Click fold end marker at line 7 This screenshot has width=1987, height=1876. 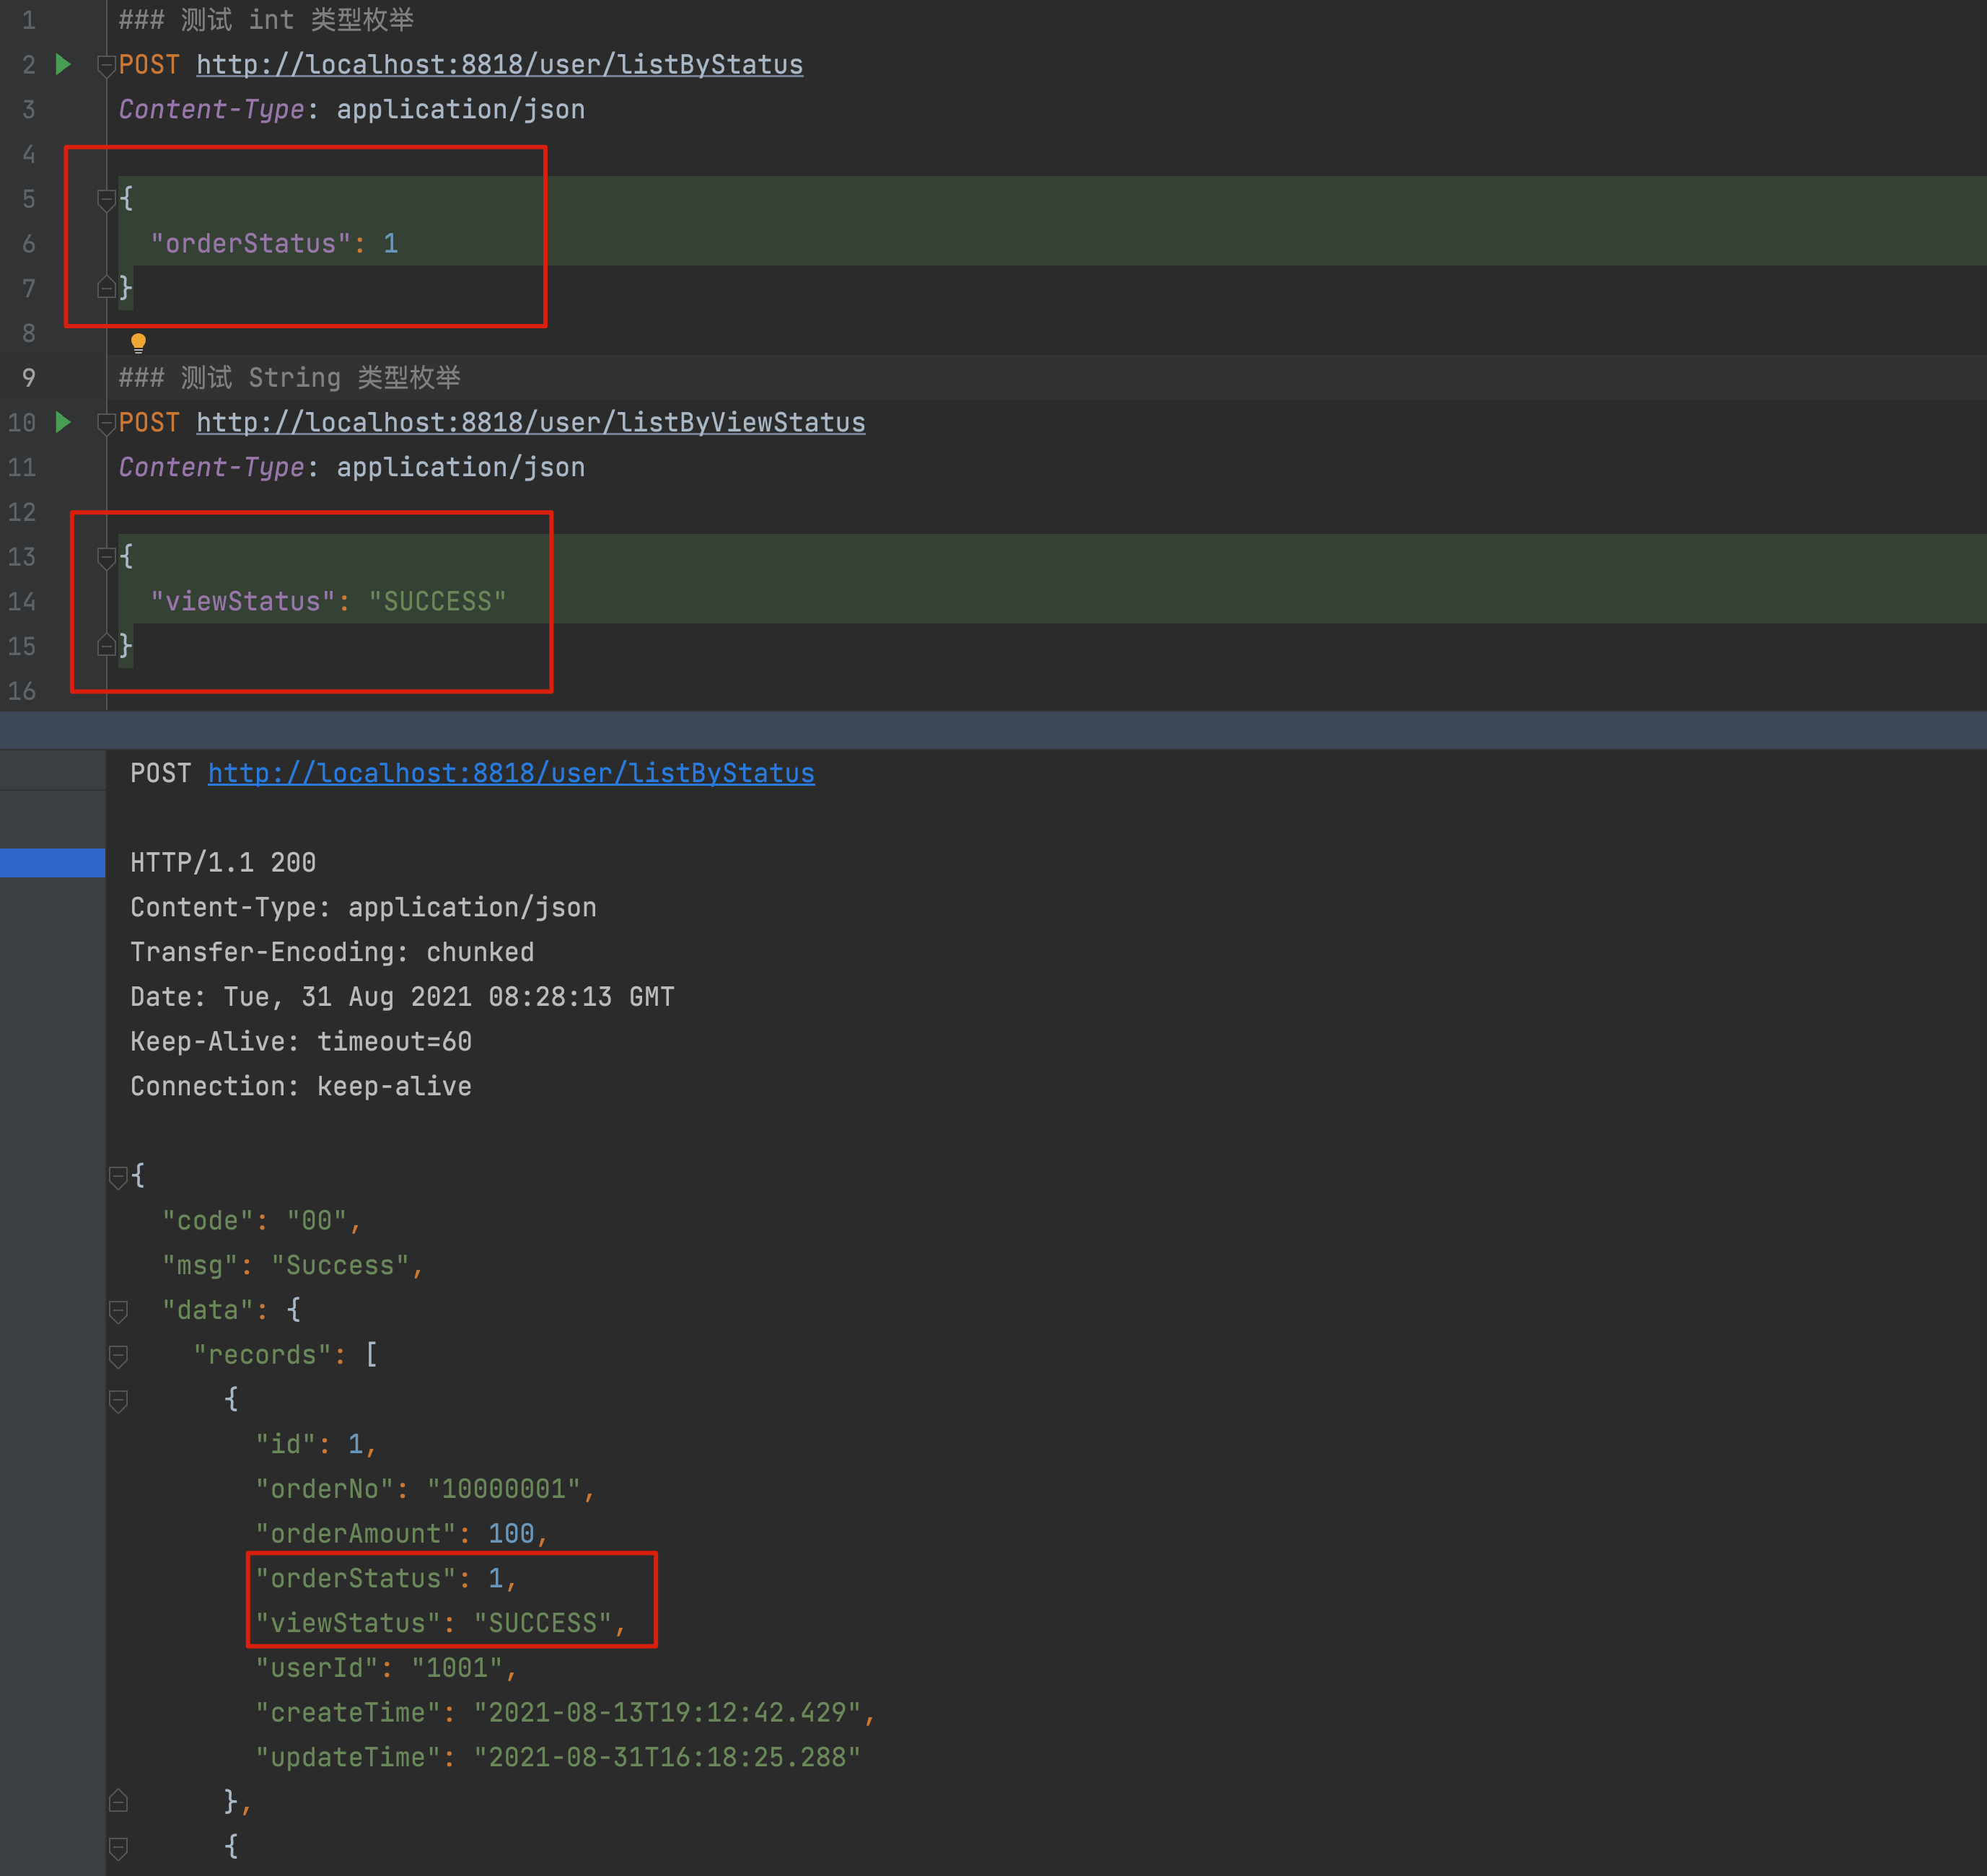coord(106,288)
